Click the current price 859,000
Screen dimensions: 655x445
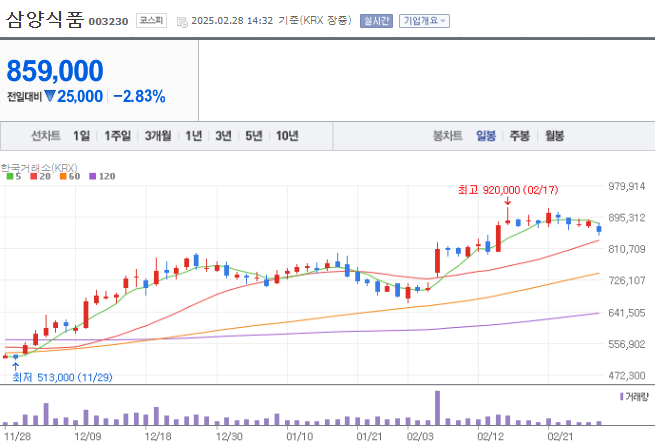(55, 71)
